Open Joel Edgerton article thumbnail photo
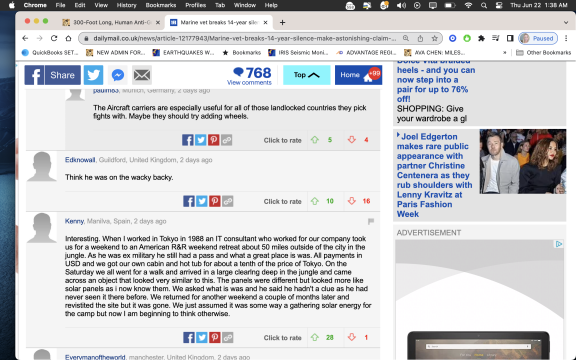Image resolution: width=576 pixels, height=360 pixels. click(x=522, y=161)
